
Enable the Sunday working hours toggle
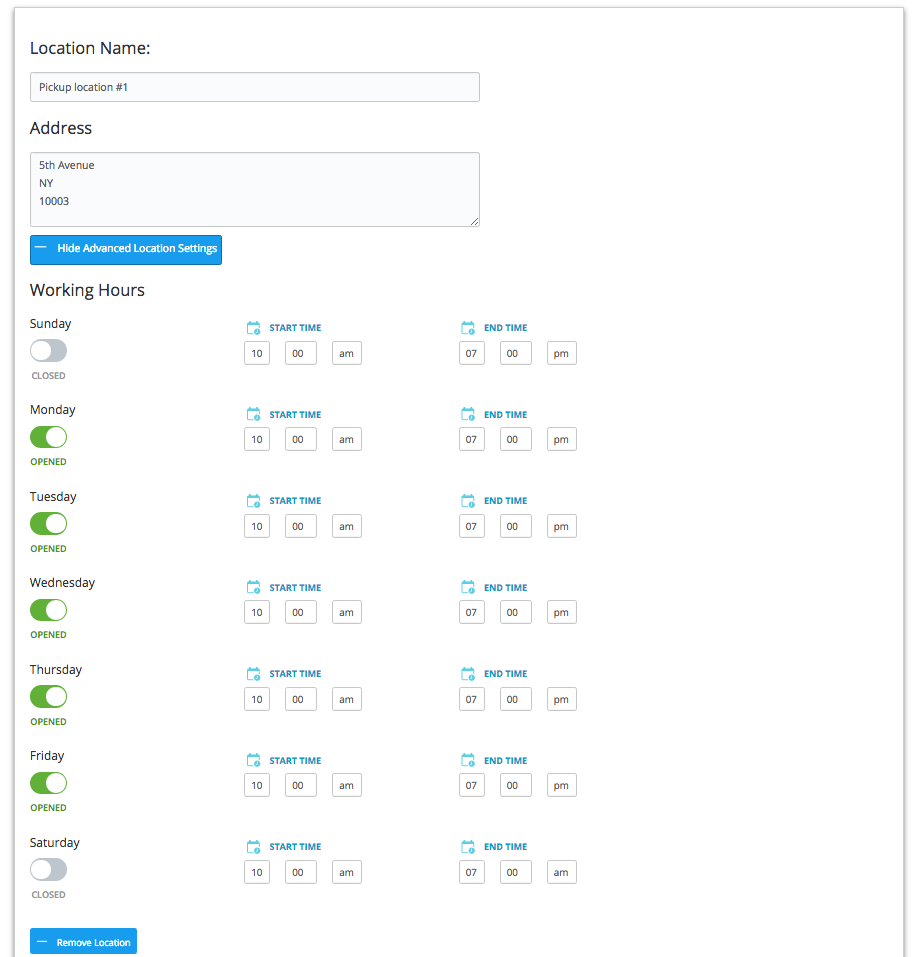(x=48, y=351)
